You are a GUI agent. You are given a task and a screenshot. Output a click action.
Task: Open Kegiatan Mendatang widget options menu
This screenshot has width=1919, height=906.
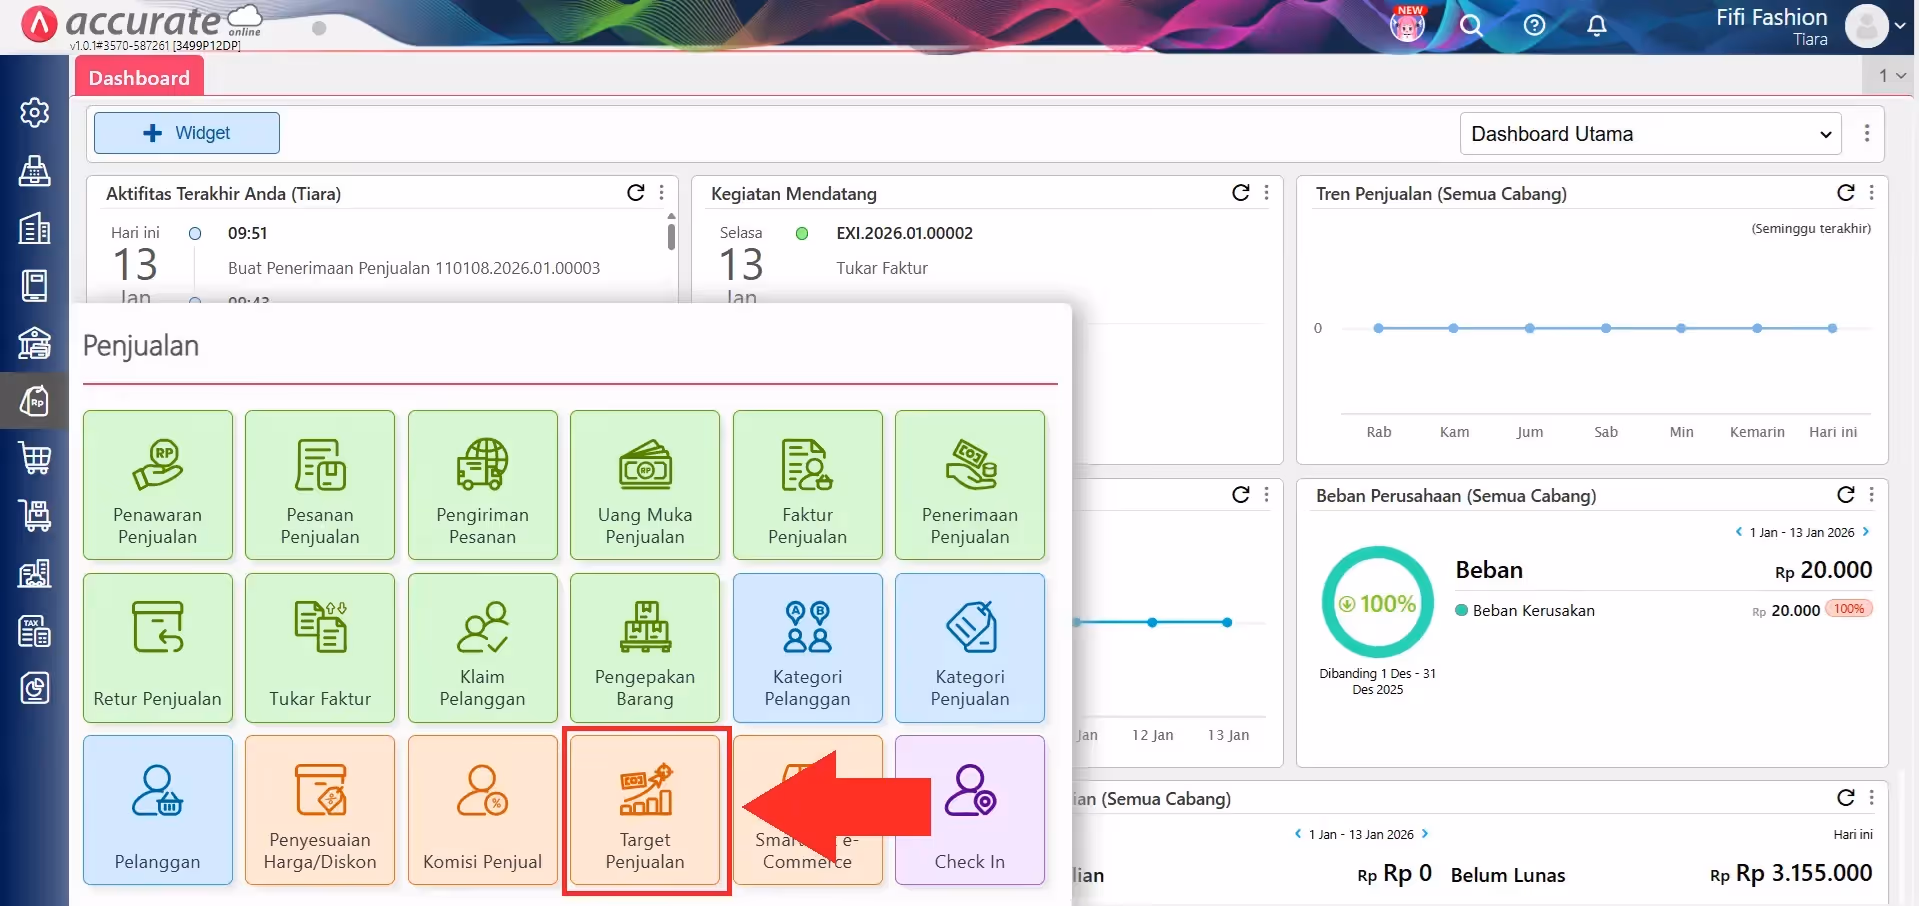(1267, 193)
